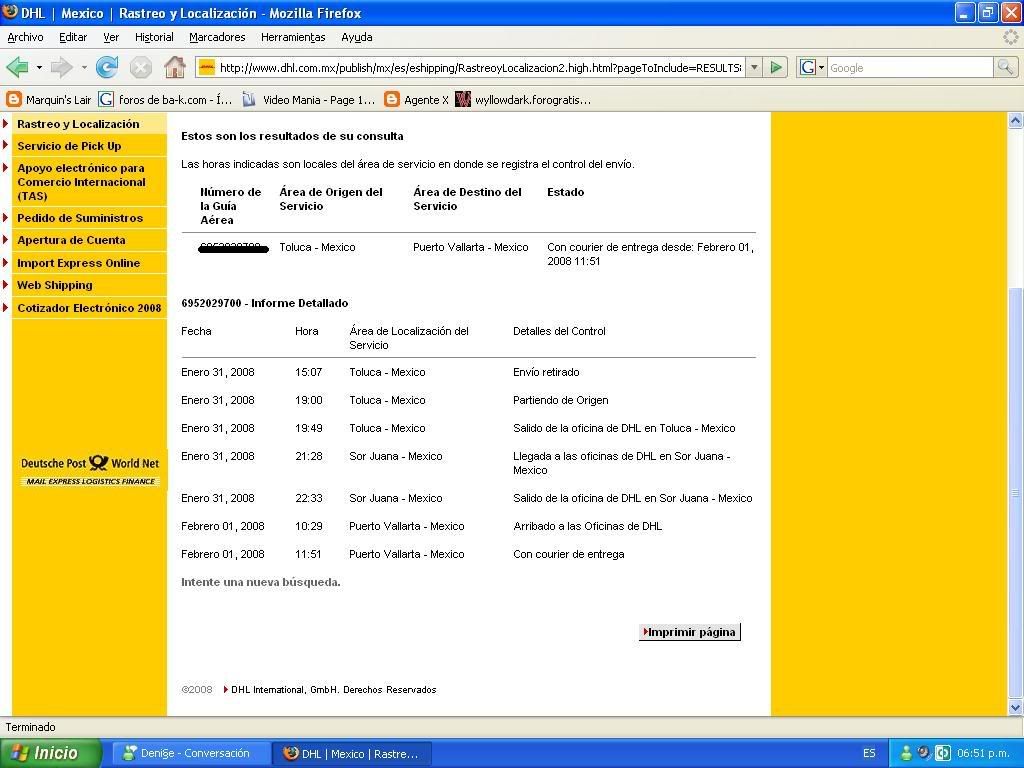Click the Home icon in toolbar

(x=174, y=67)
